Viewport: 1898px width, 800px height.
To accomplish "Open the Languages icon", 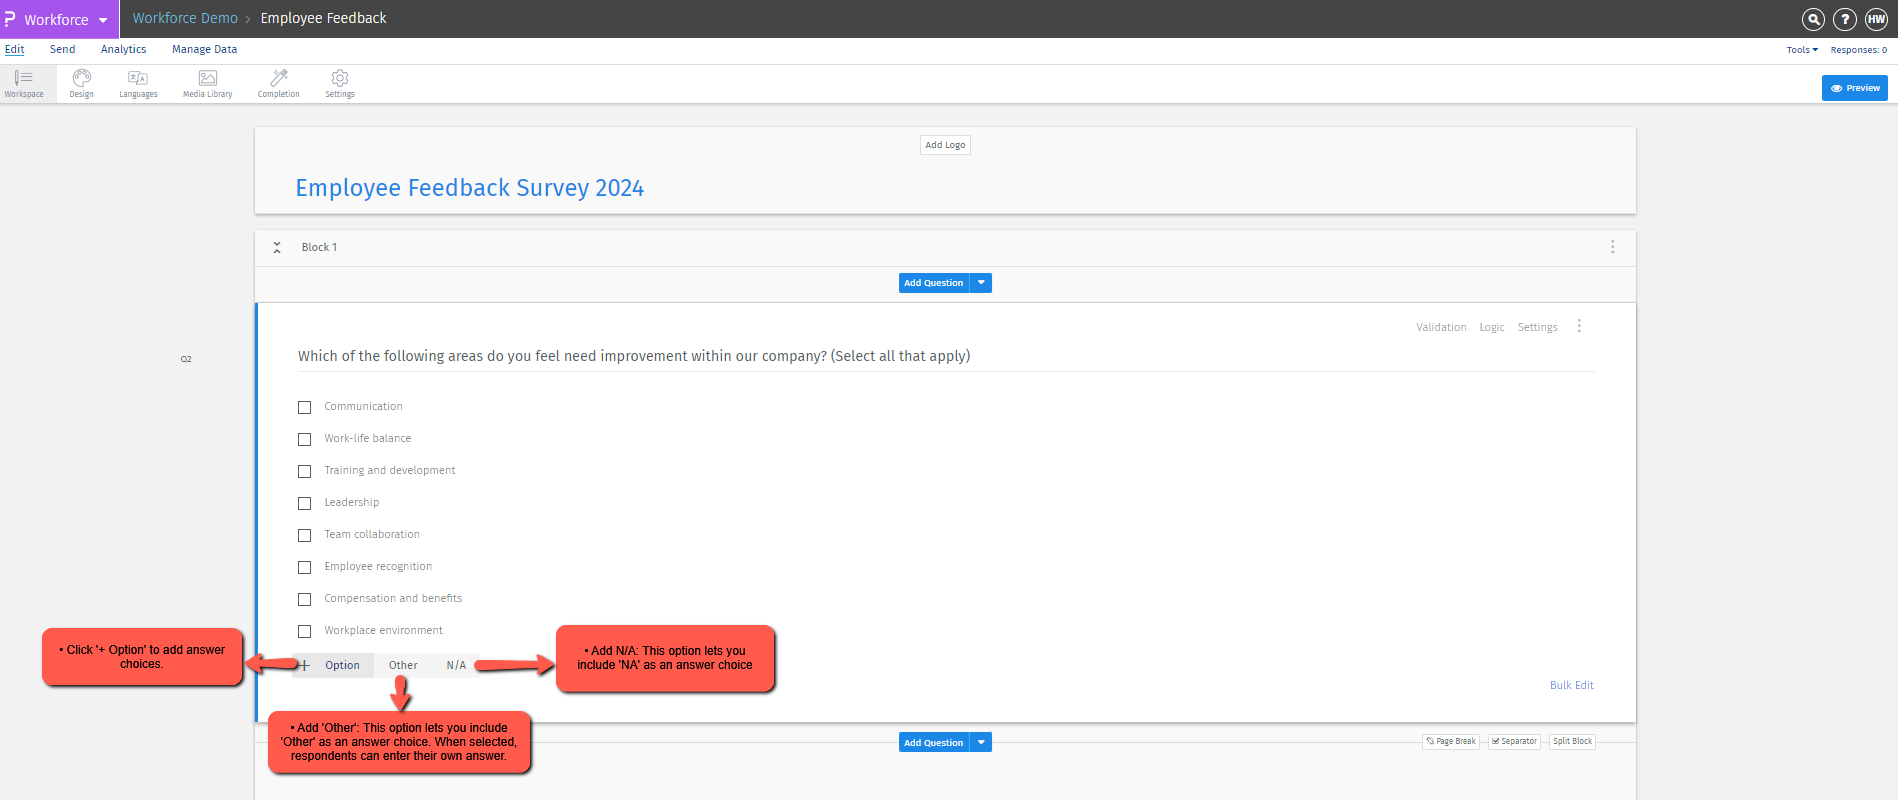I will (138, 83).
